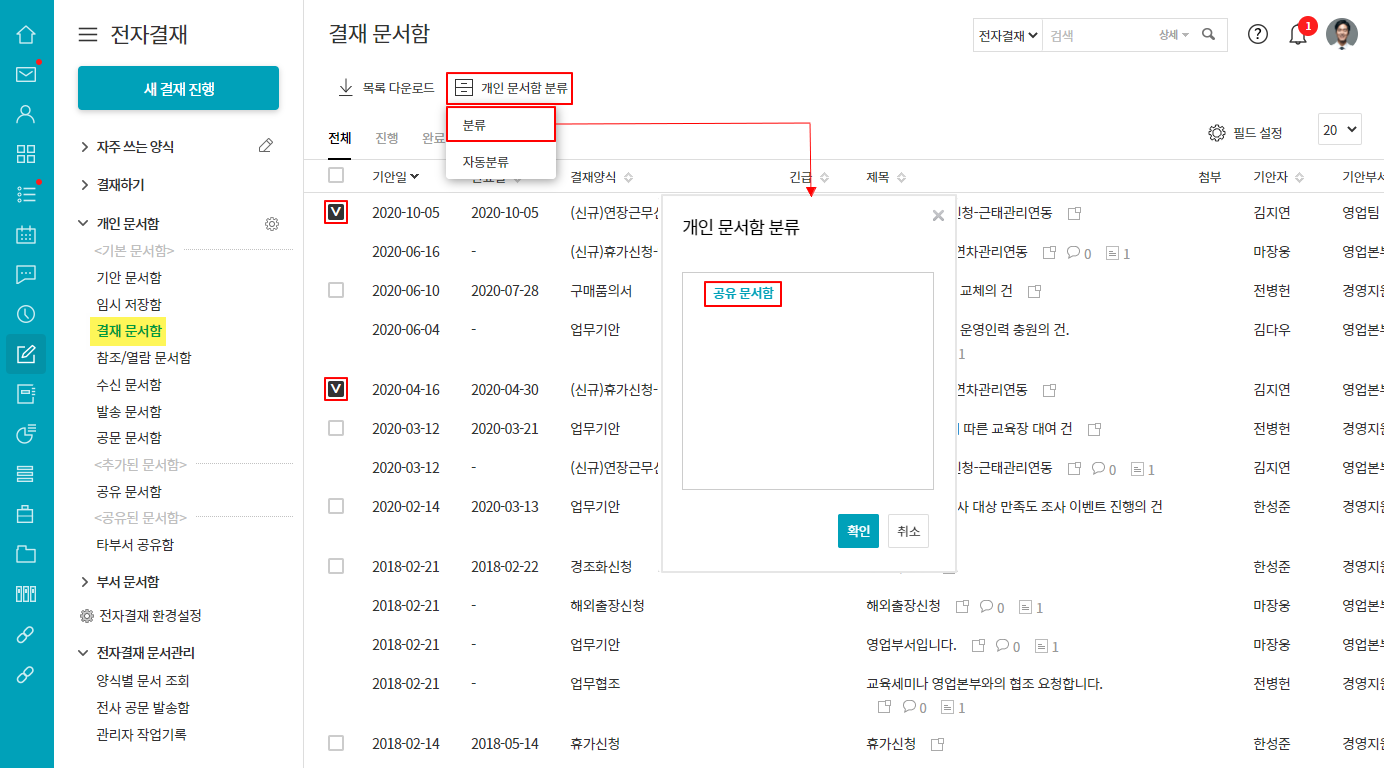Viewport: 1384px width, 768px height.
Task: Open the 20 rows-per-page dropdown
Action: coord(1340,130)
